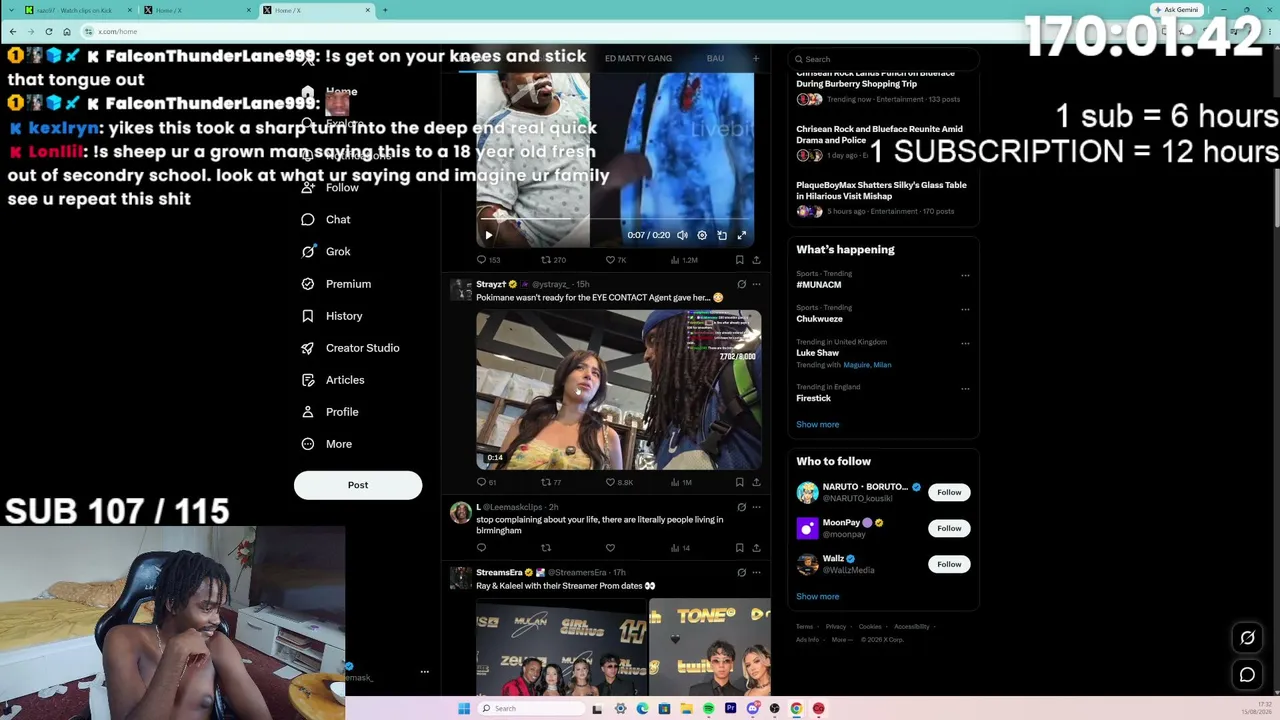Mute the top video with the speaker icon
This screenshot has height=720, width=1280.
coord(682,235)
